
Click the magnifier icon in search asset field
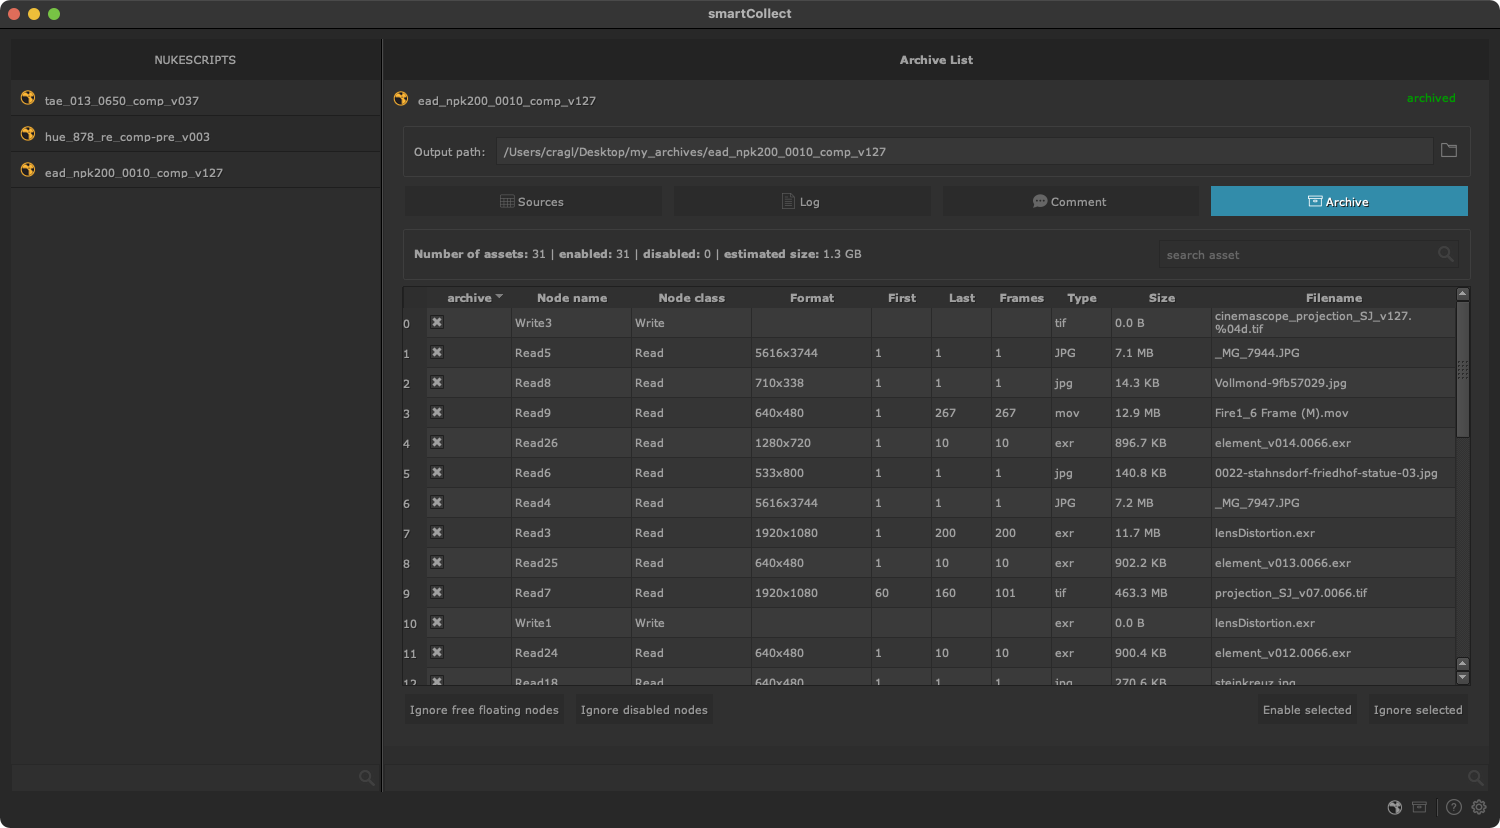1445,254
